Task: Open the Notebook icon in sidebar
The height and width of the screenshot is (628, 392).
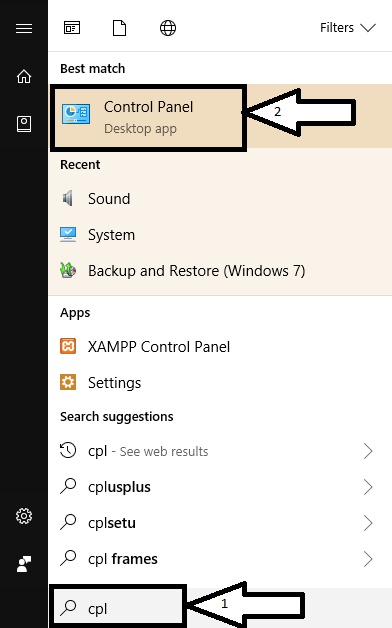Action: [24, 124]
